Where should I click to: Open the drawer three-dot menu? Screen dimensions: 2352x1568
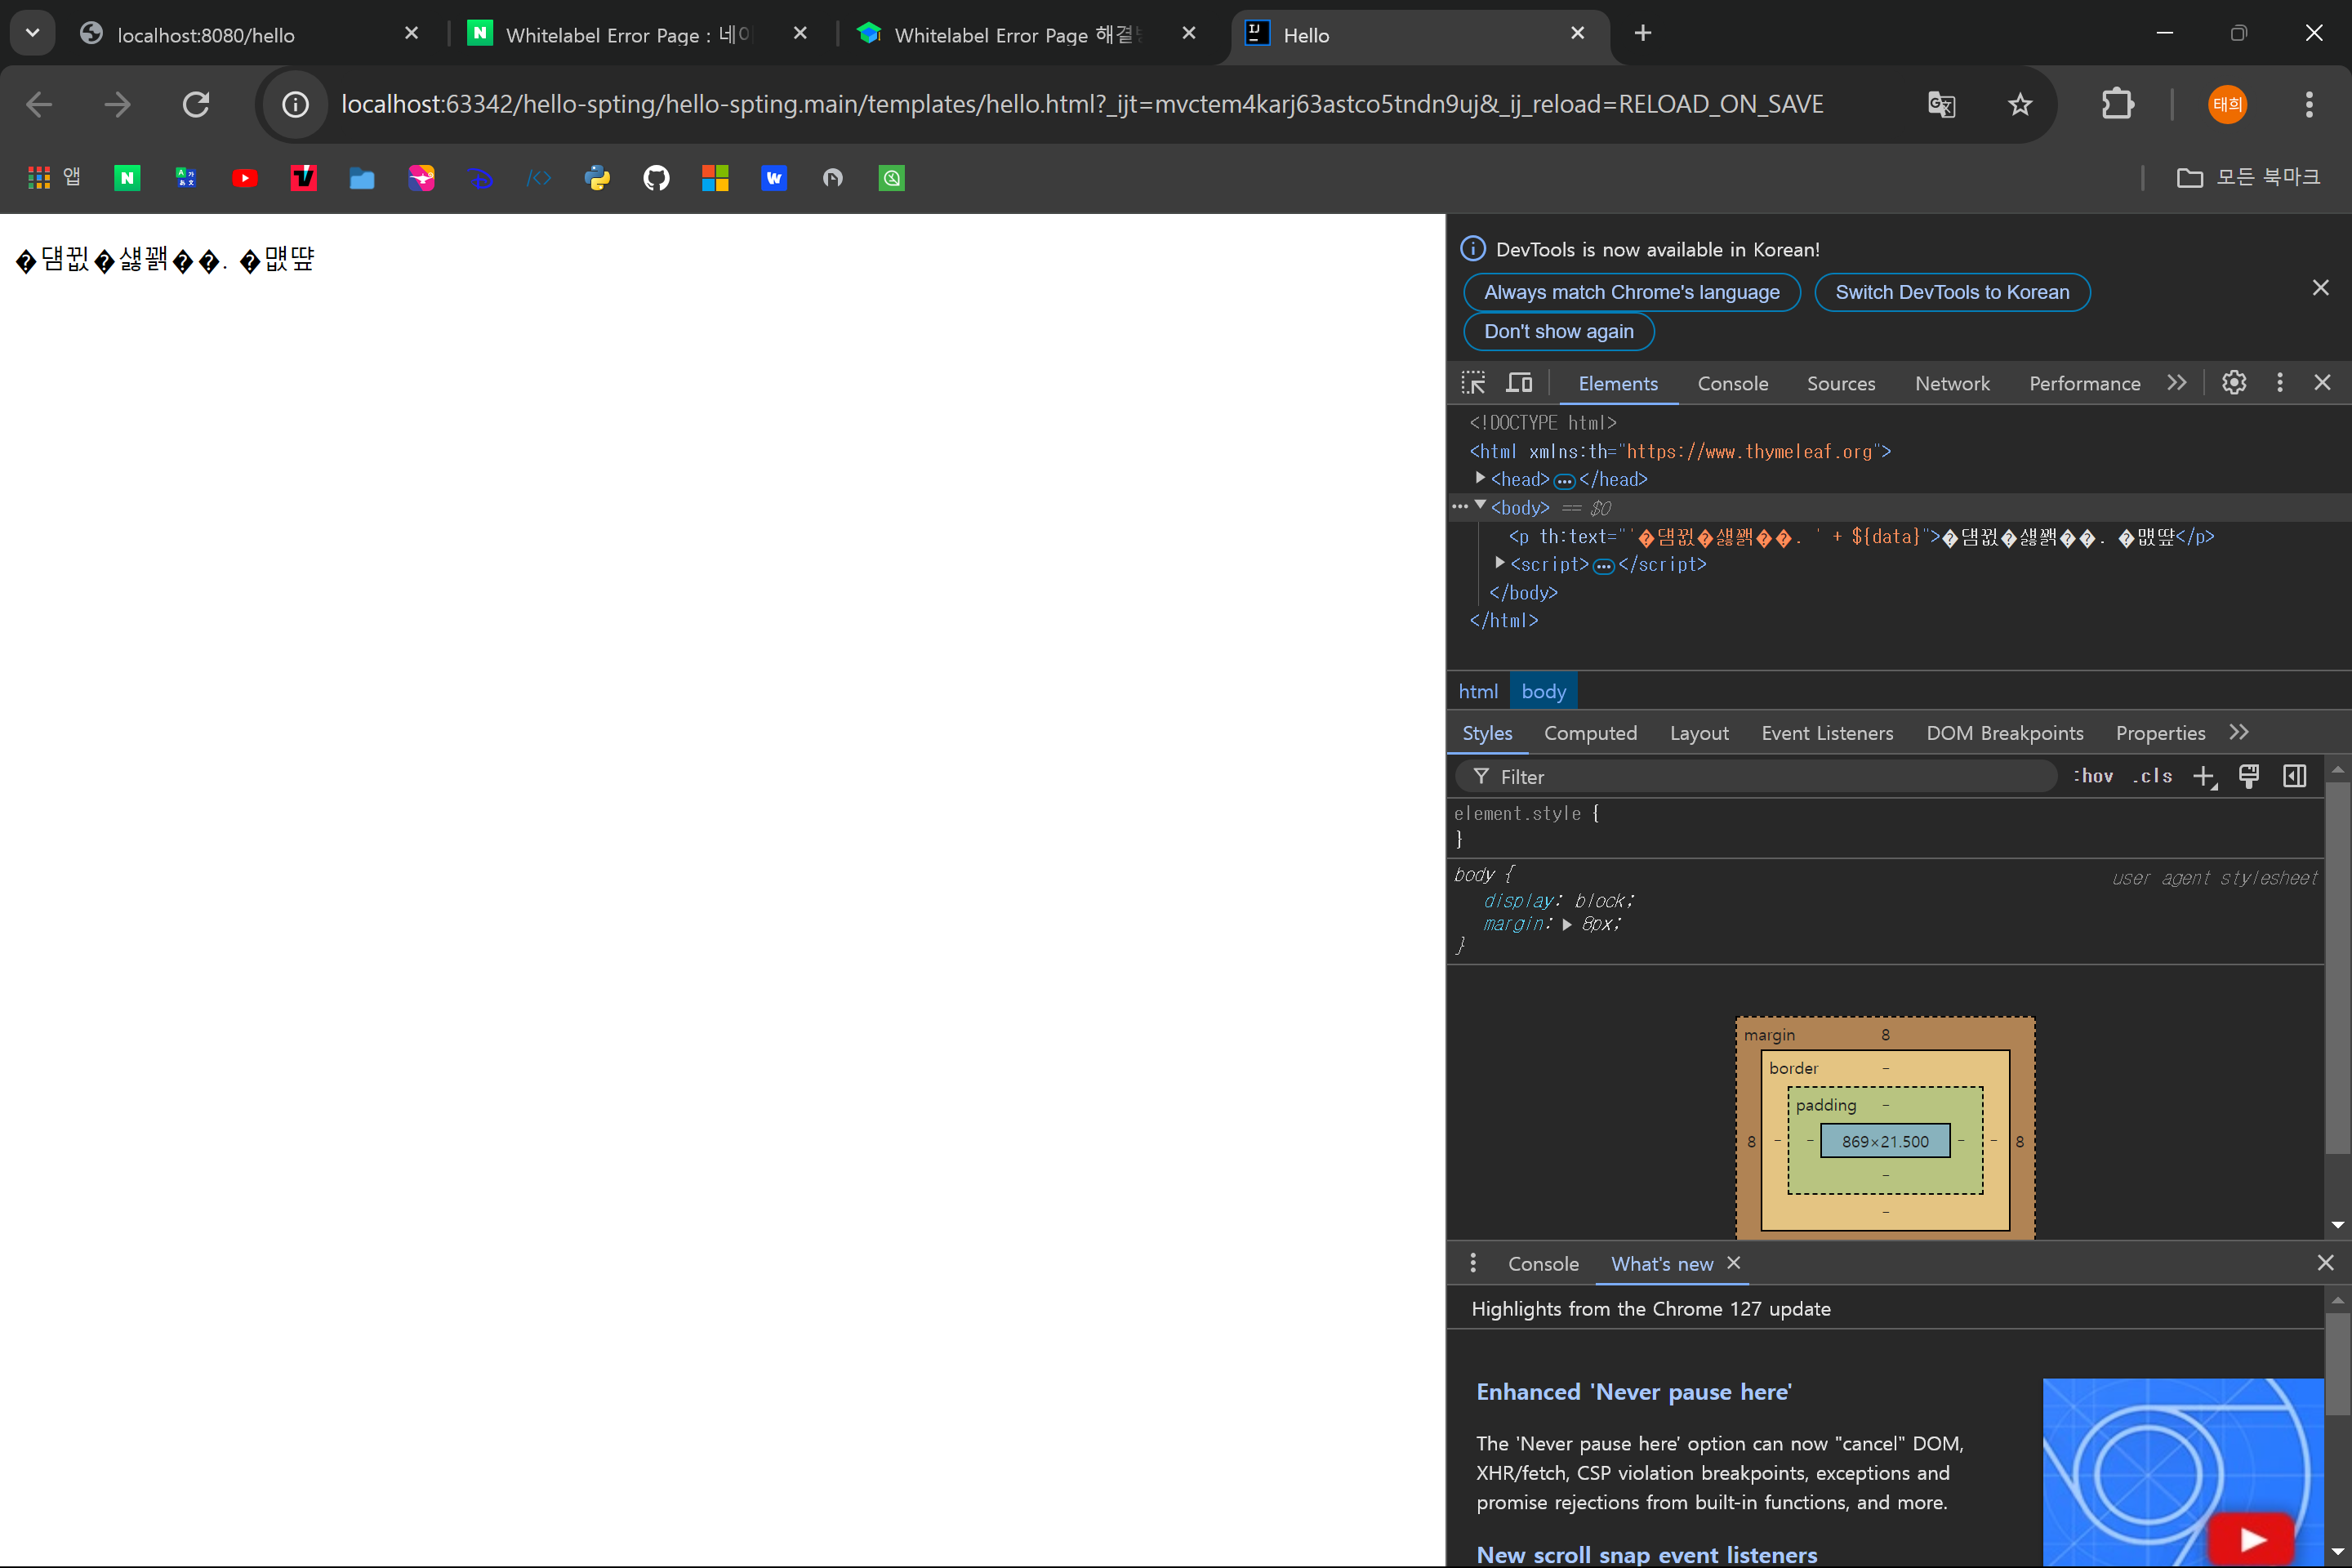1473,1263
